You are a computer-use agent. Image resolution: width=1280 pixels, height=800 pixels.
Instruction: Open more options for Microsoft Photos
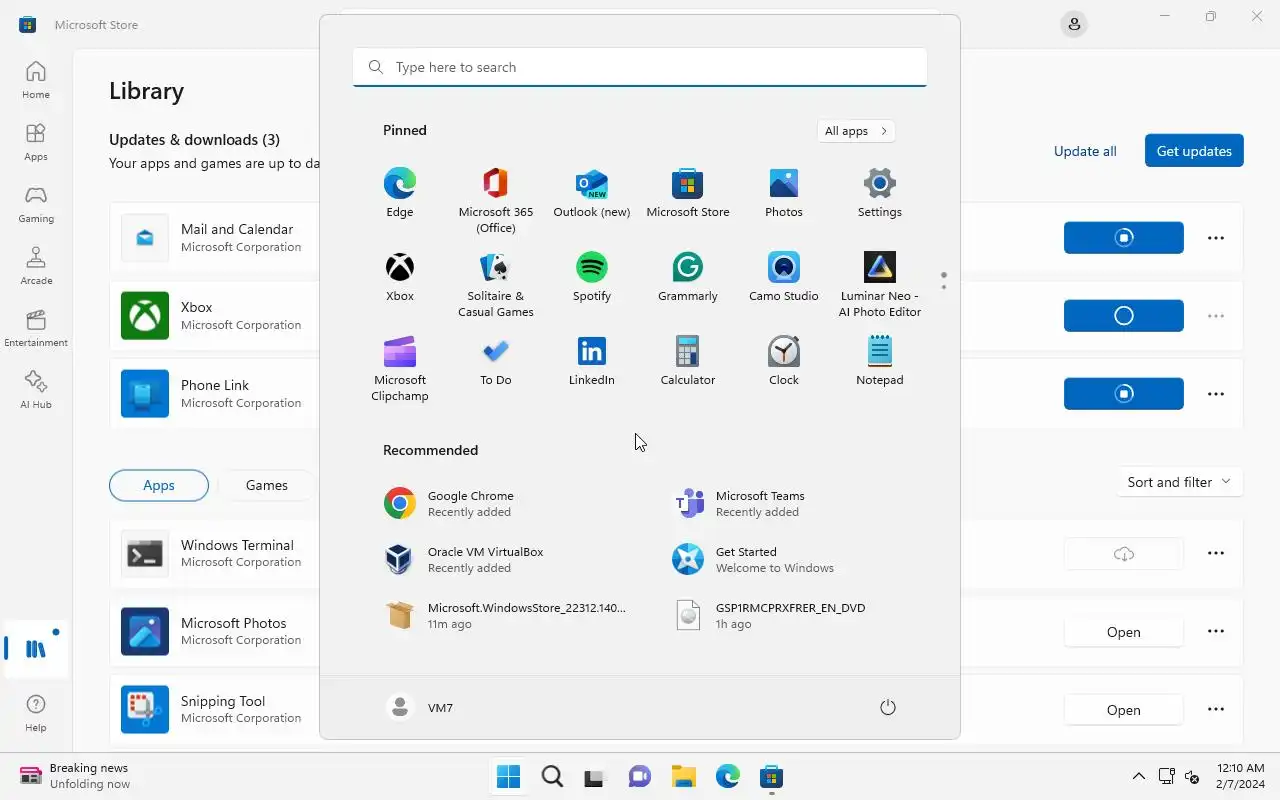click(1216, 631)
